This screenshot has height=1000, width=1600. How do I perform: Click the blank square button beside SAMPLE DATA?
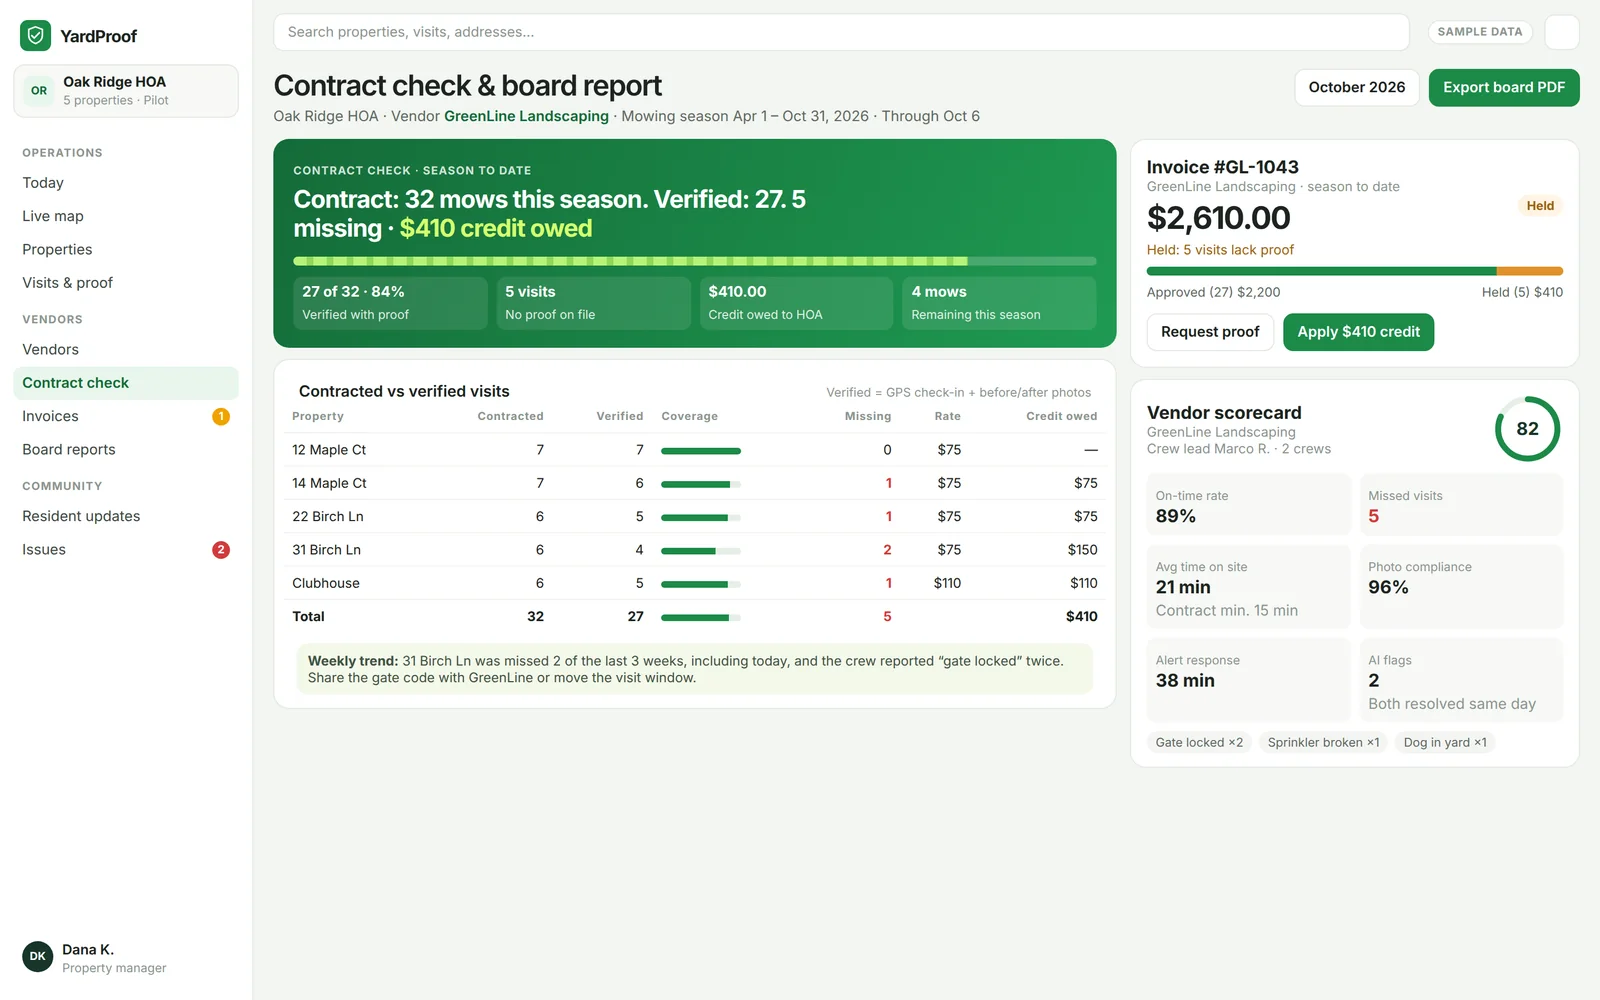1562,32
